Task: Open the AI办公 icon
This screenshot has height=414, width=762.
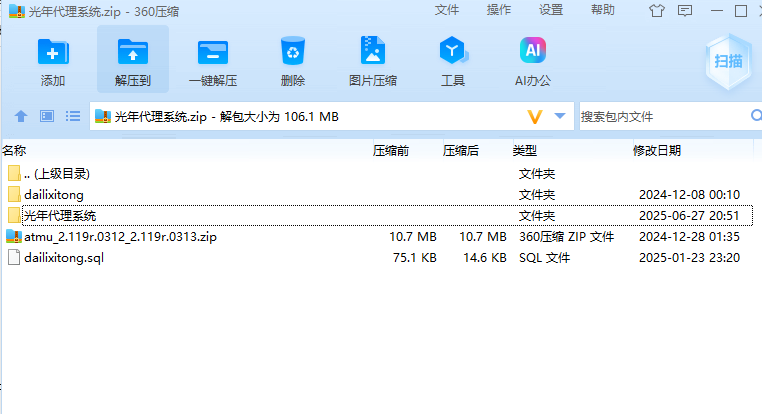Action: tap(533, 50)
